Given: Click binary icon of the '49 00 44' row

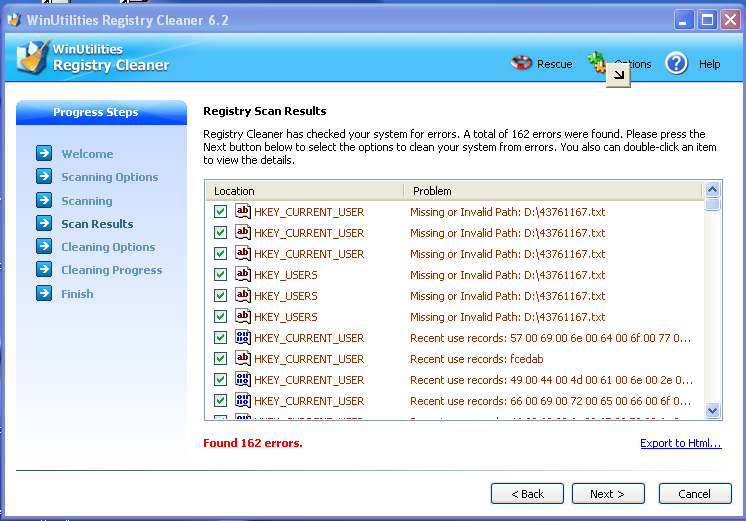Looking at the screenshot, I should click(243, 379).
